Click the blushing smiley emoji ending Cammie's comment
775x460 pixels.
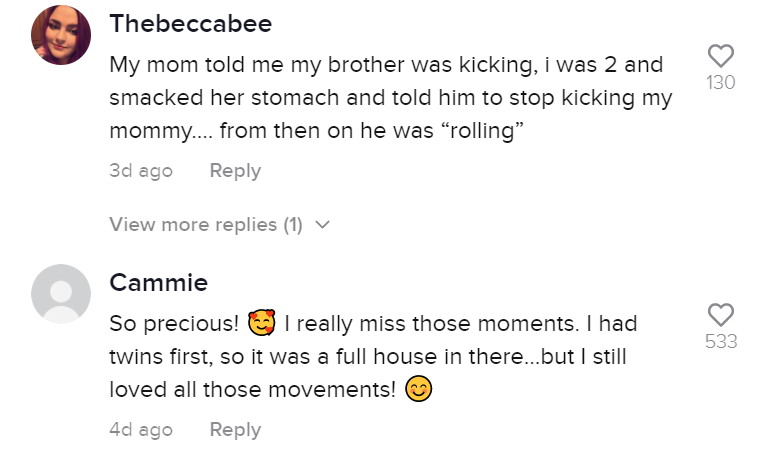click(x=419, y=390)
